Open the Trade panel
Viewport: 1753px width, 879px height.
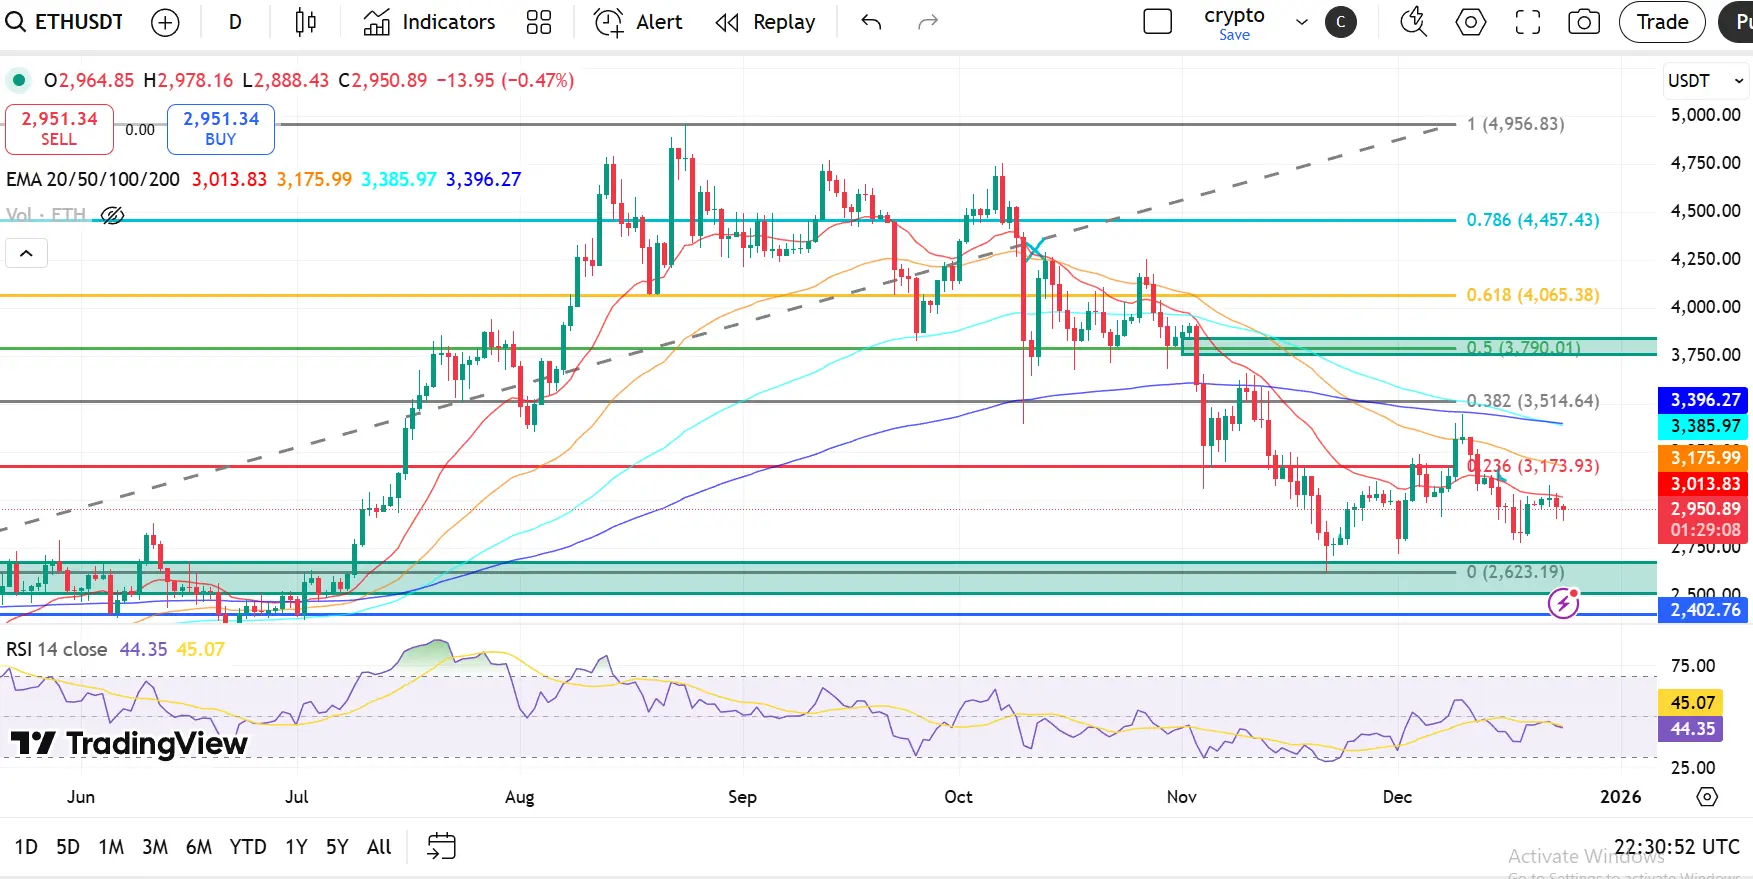pos(1662,22)
